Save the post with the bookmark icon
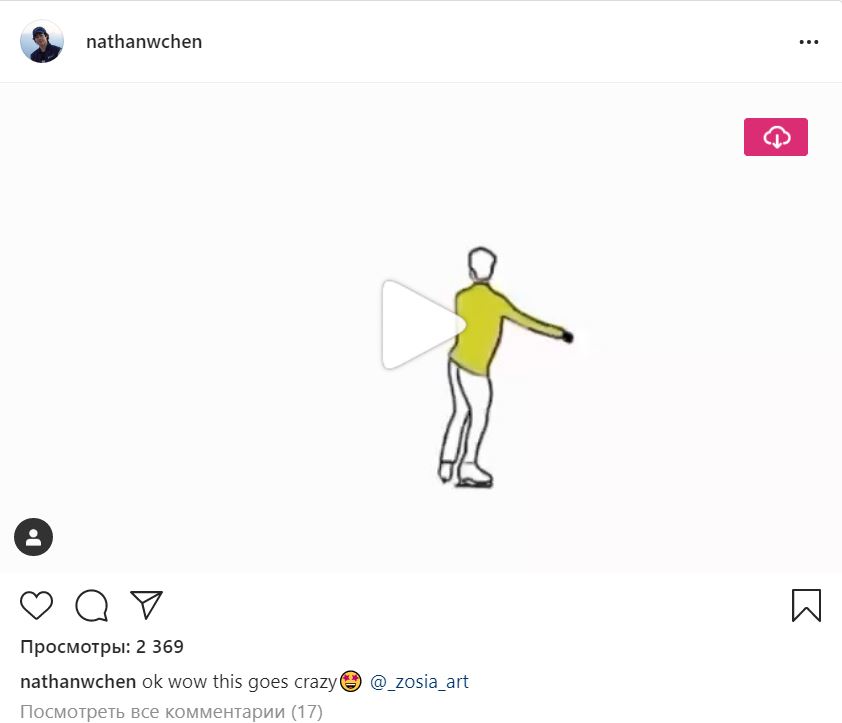The image size is (842, 723). click(x=806, y=605)
